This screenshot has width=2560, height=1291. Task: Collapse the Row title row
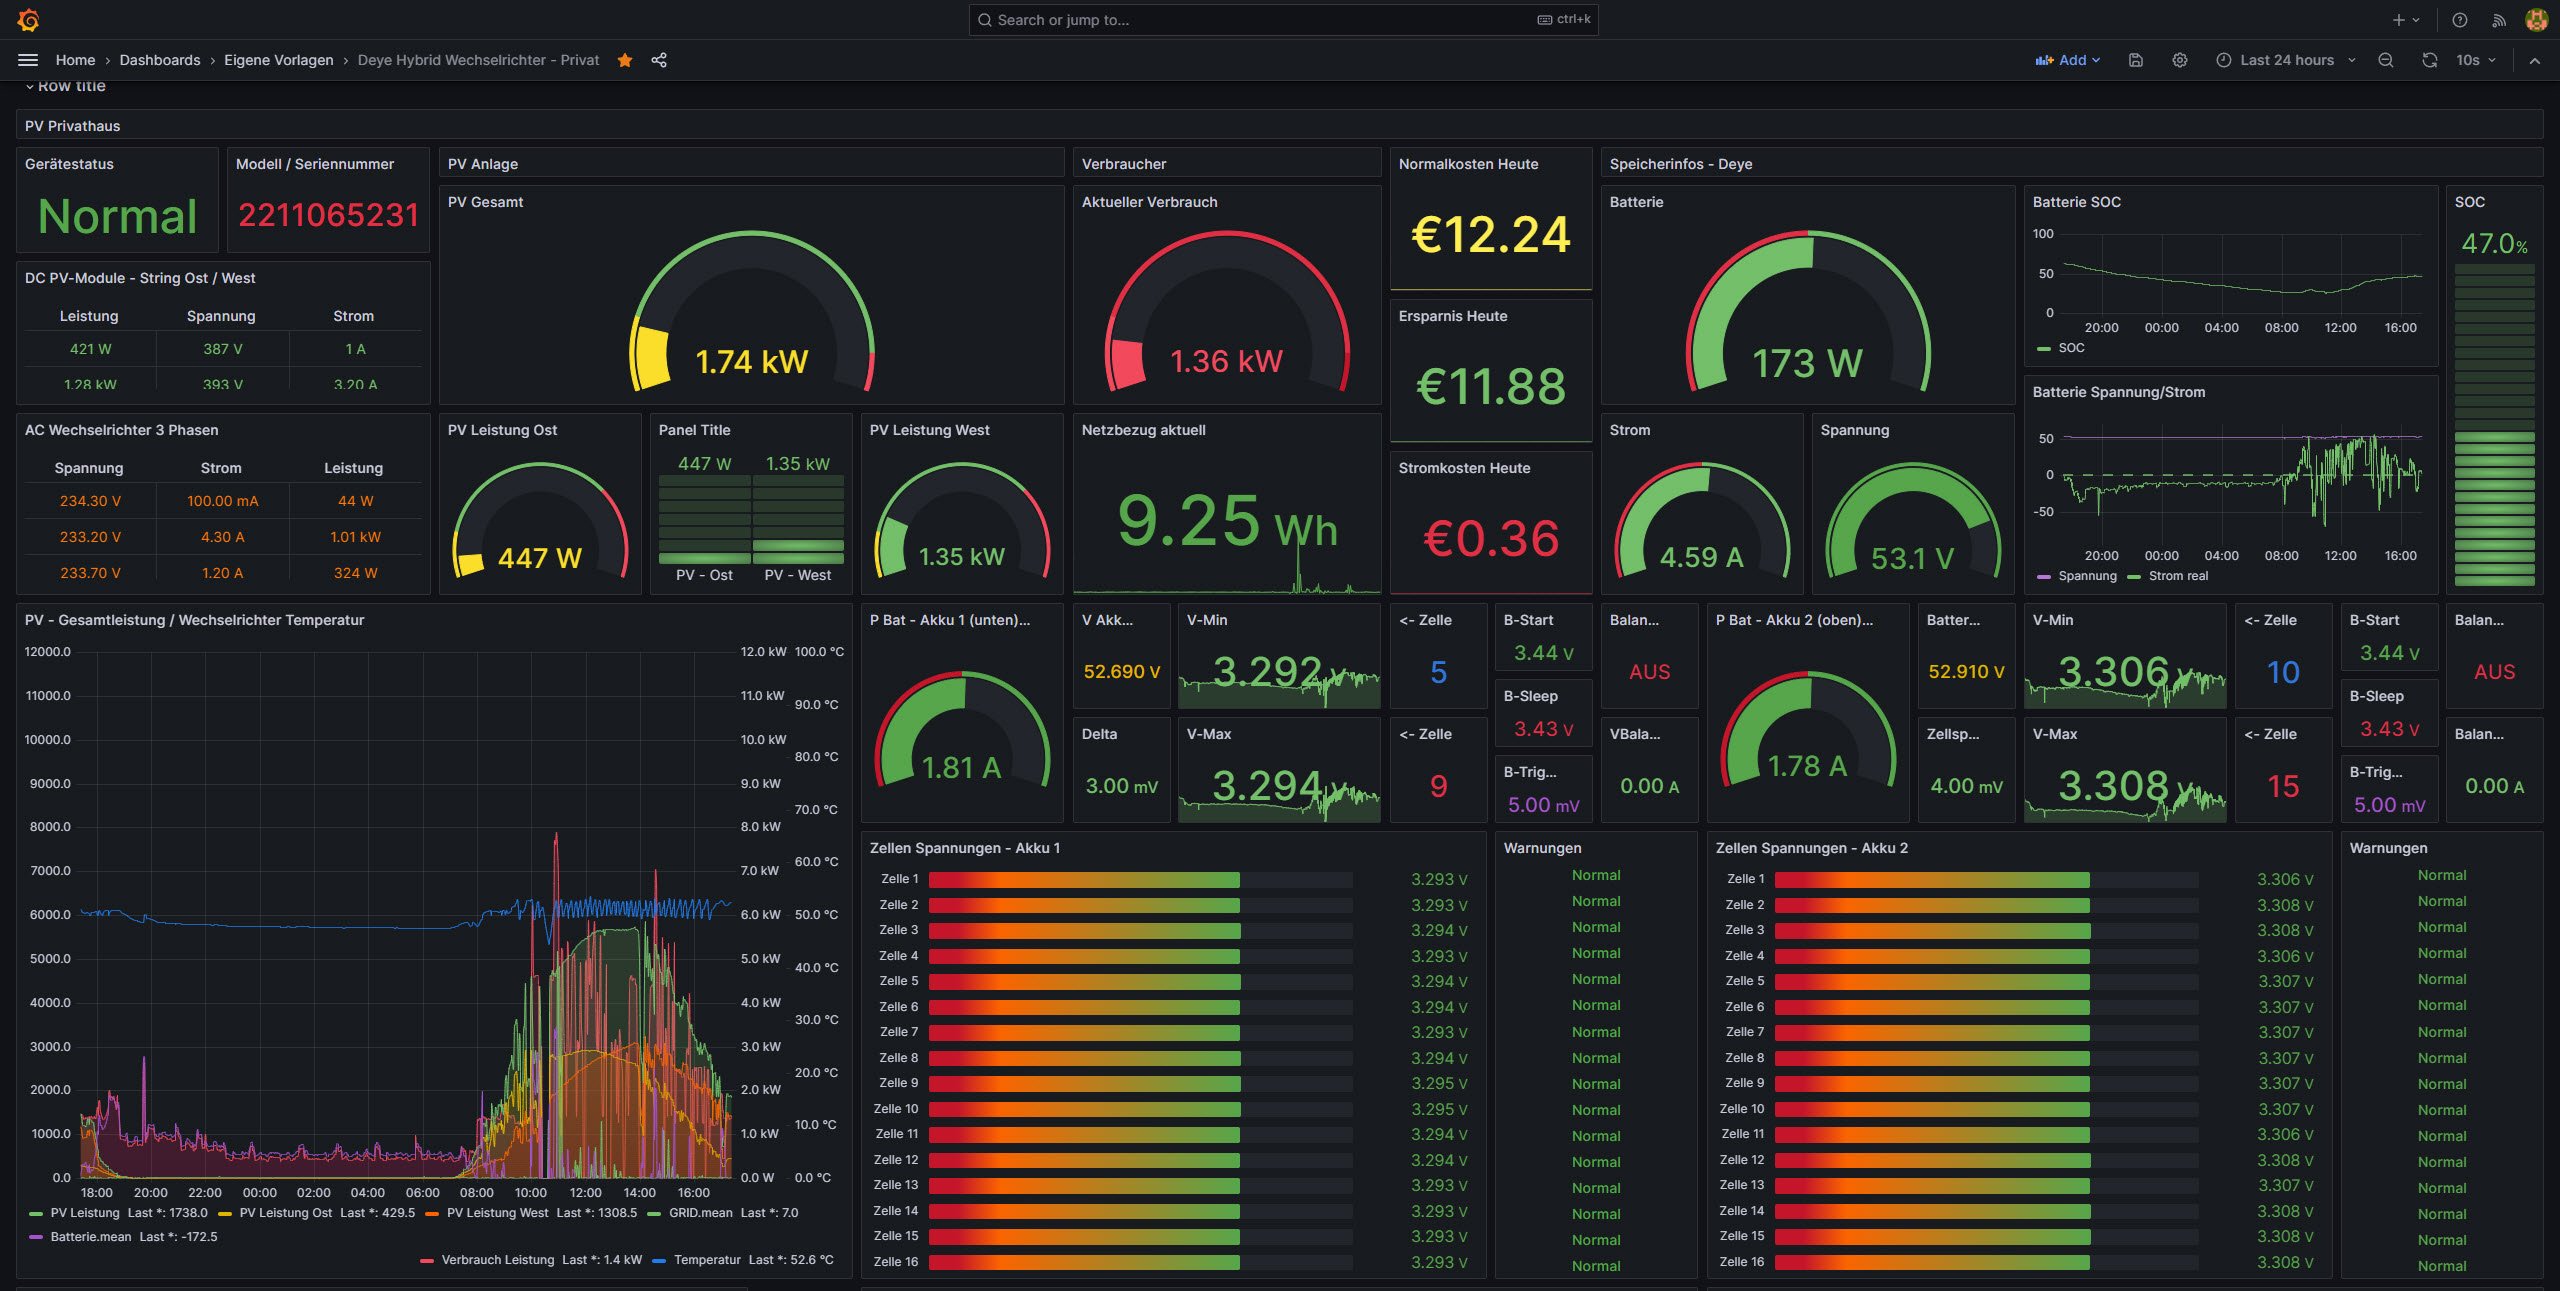tap(30, 87)
